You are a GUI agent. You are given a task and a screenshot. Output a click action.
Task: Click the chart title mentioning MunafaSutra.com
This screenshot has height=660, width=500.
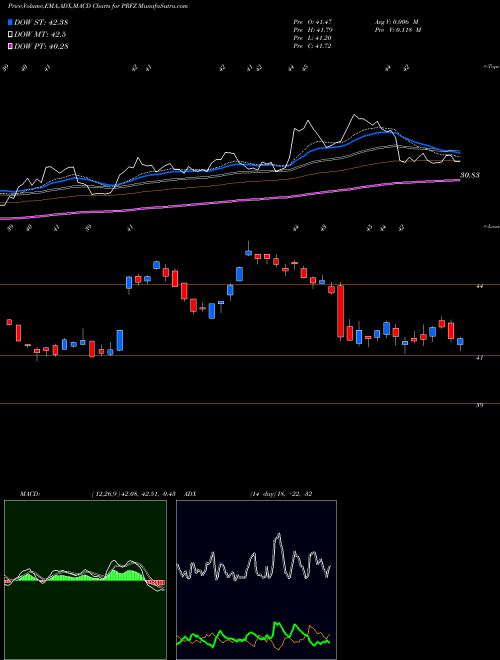tap(98, 6)
